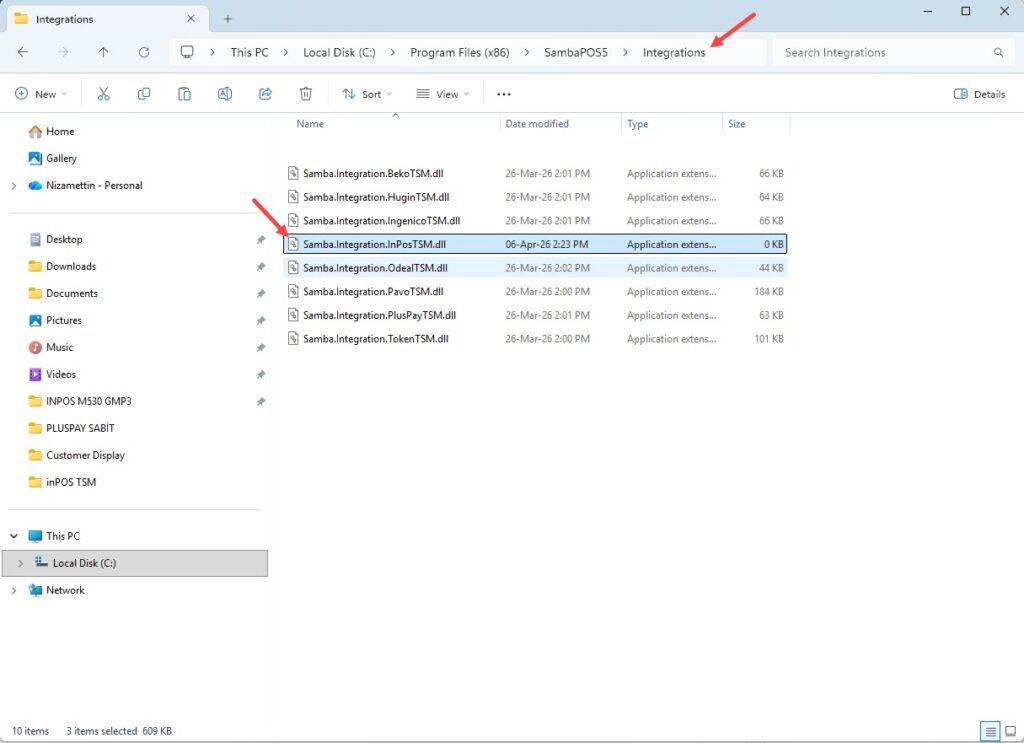Image resolution: width=1024 pixels, height=743 pixels.
Task: Open the See more ellipsis menu
Action: [x=504, y=94]
